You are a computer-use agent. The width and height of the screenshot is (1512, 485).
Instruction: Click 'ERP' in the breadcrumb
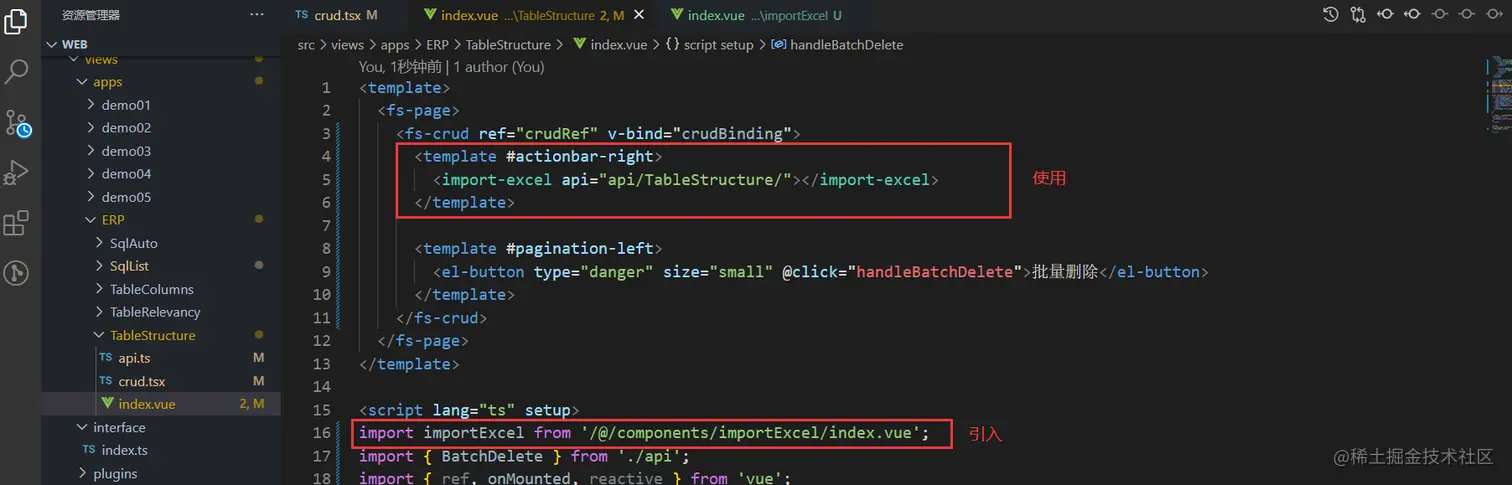point(437,45)
